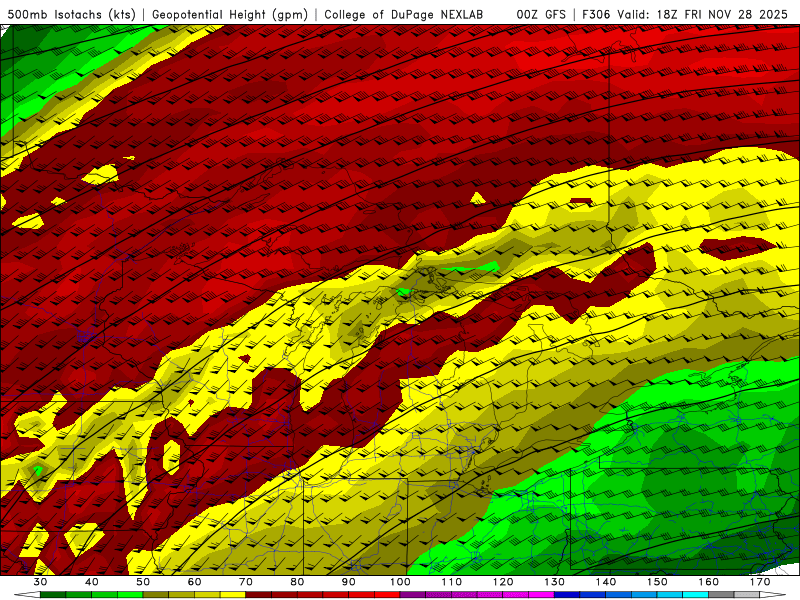Click the "Geopotential Height (gpm)" header text
800x600 pixels.
(230, 15)
